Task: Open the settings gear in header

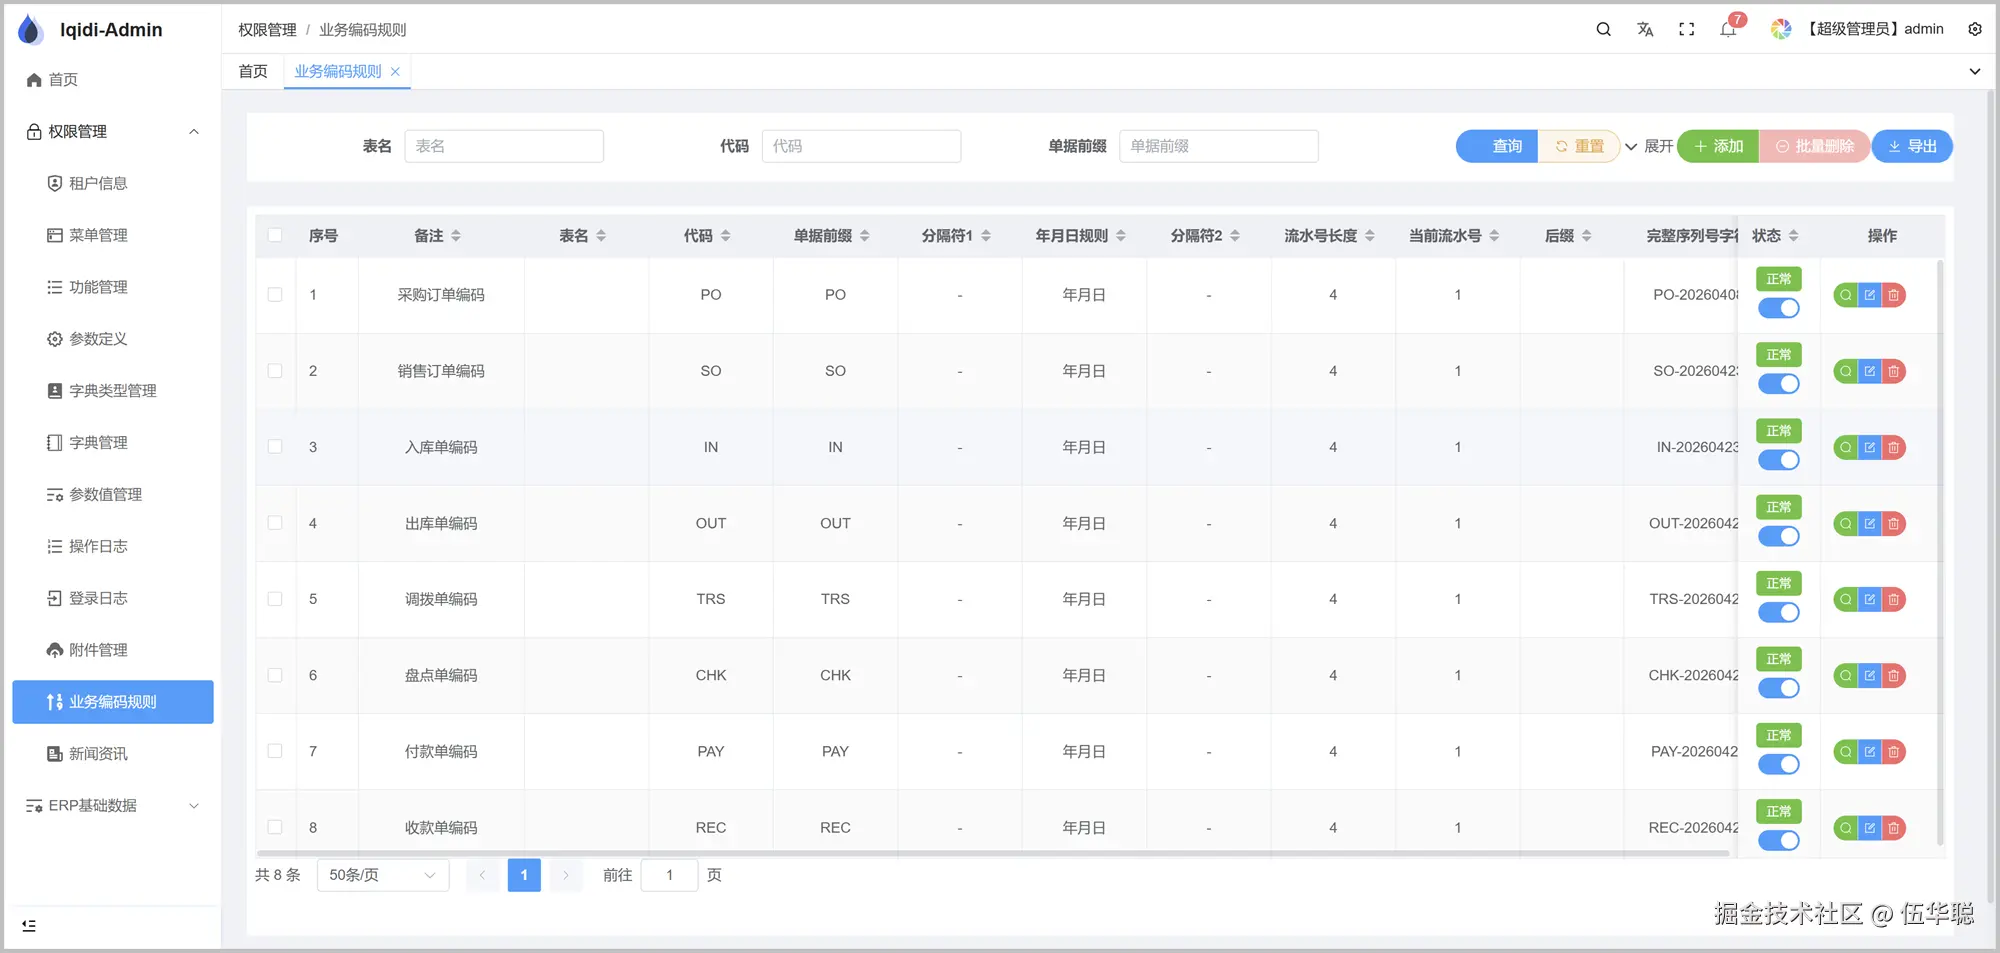Action: pyautogui.click(x=1975, y=29)
